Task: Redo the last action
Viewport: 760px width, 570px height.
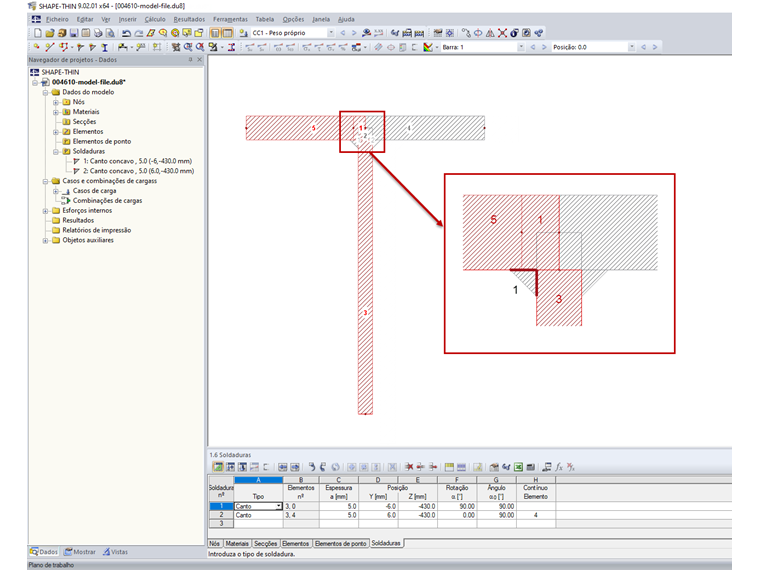Action: point(139,33)
